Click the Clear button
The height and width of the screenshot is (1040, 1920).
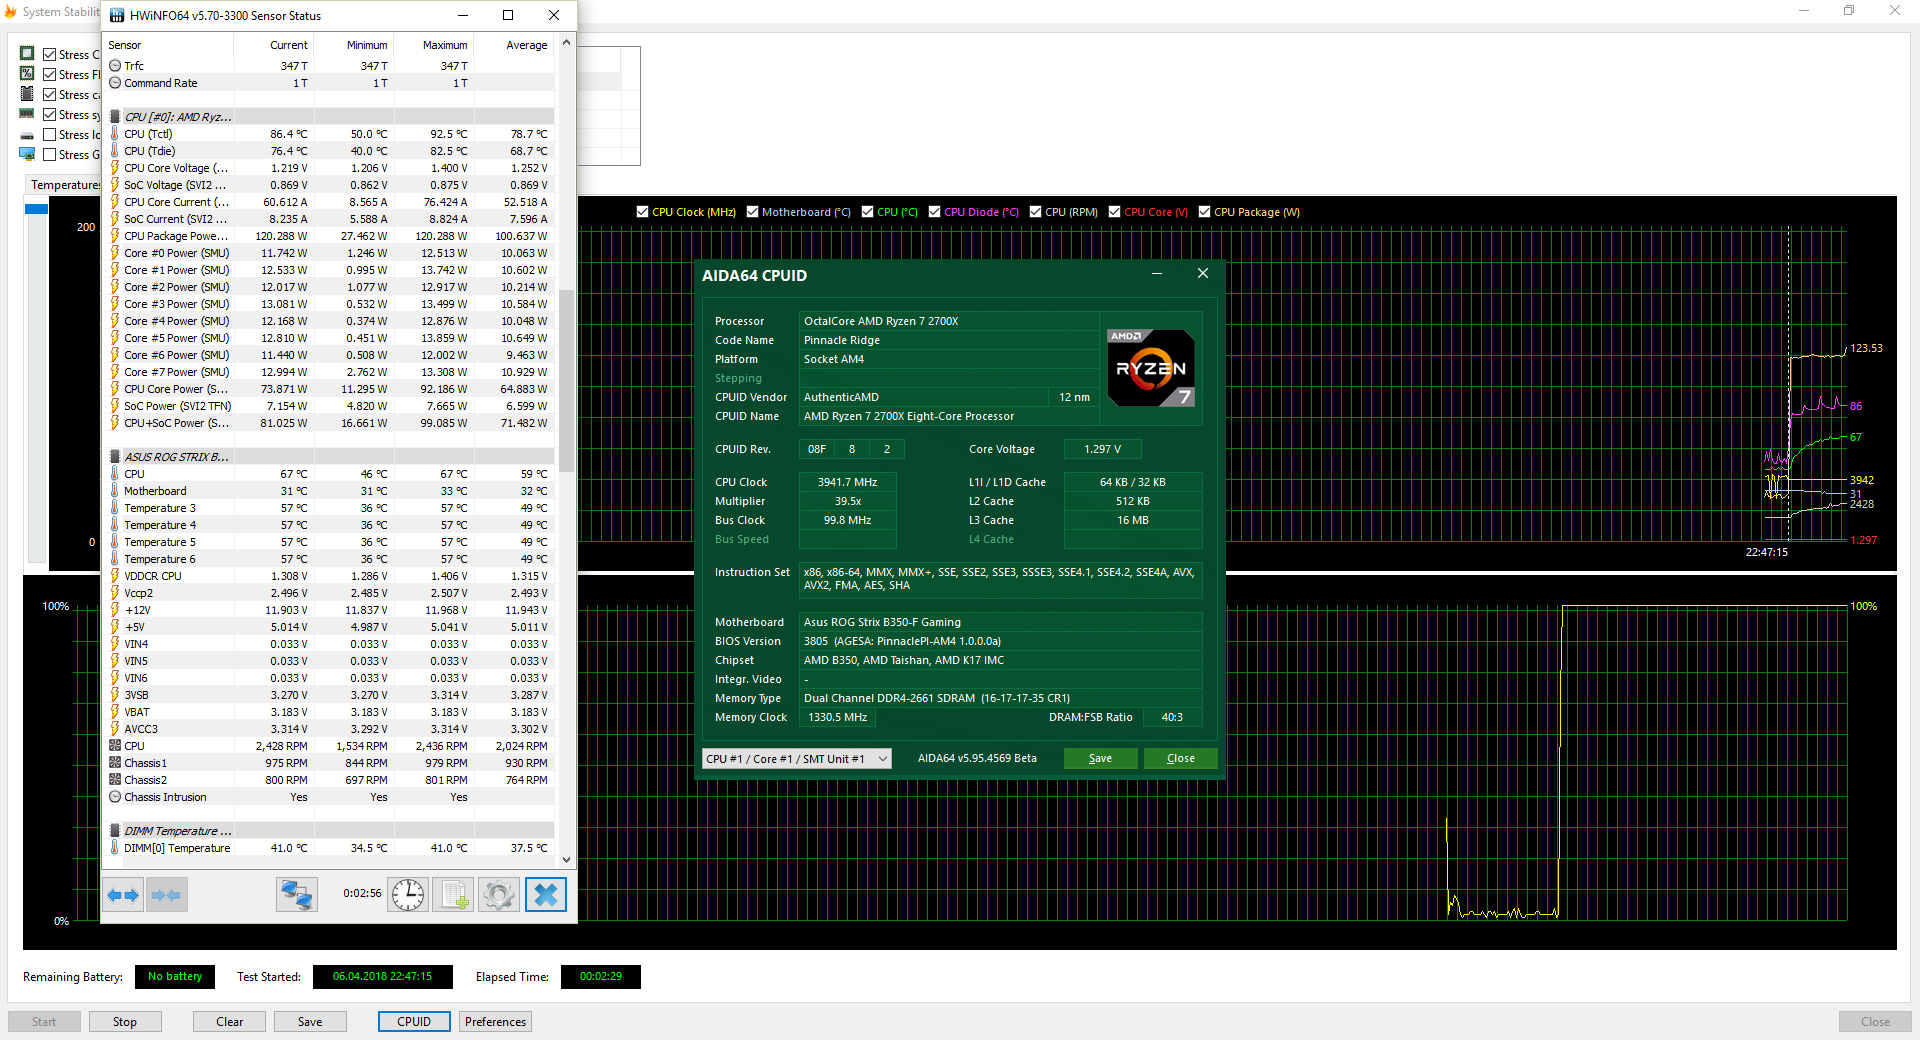pos(230,1022)
